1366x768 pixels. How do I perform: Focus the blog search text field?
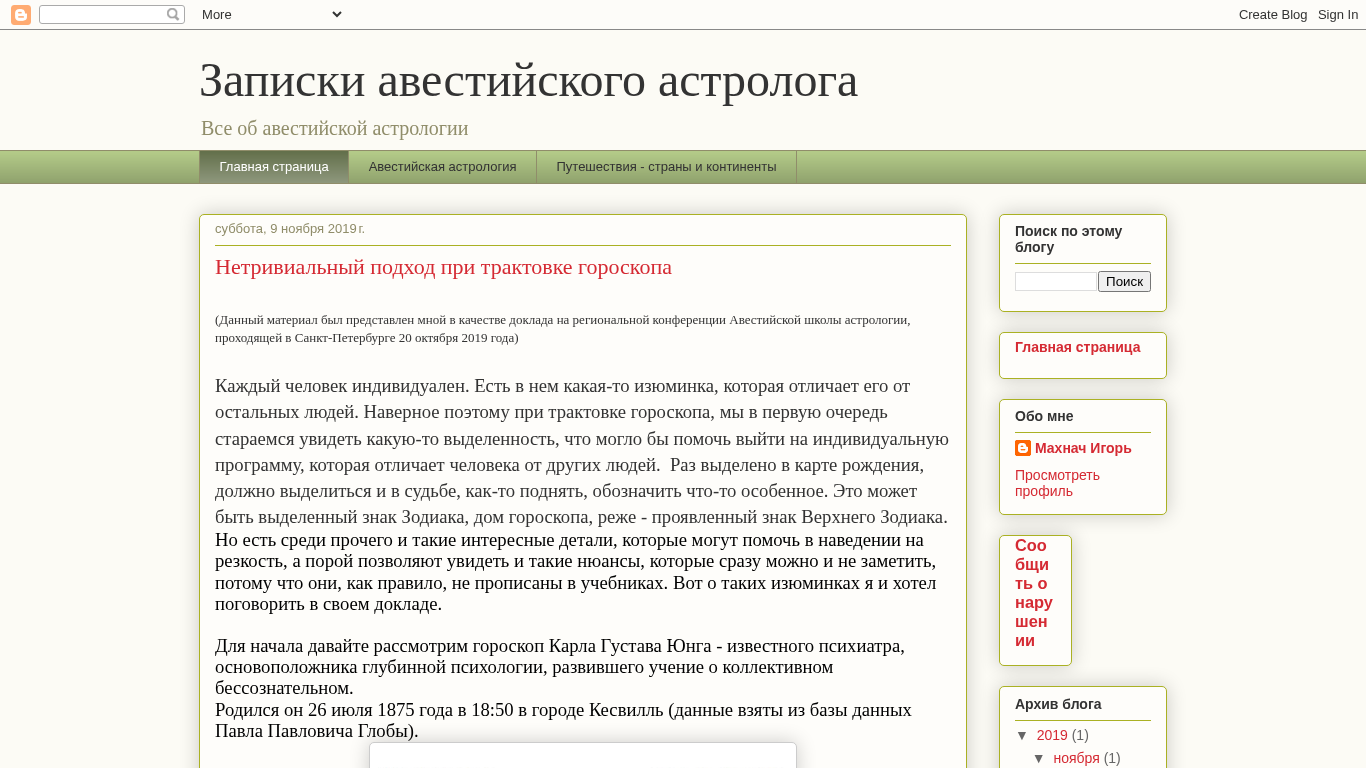pos(1056,282)
